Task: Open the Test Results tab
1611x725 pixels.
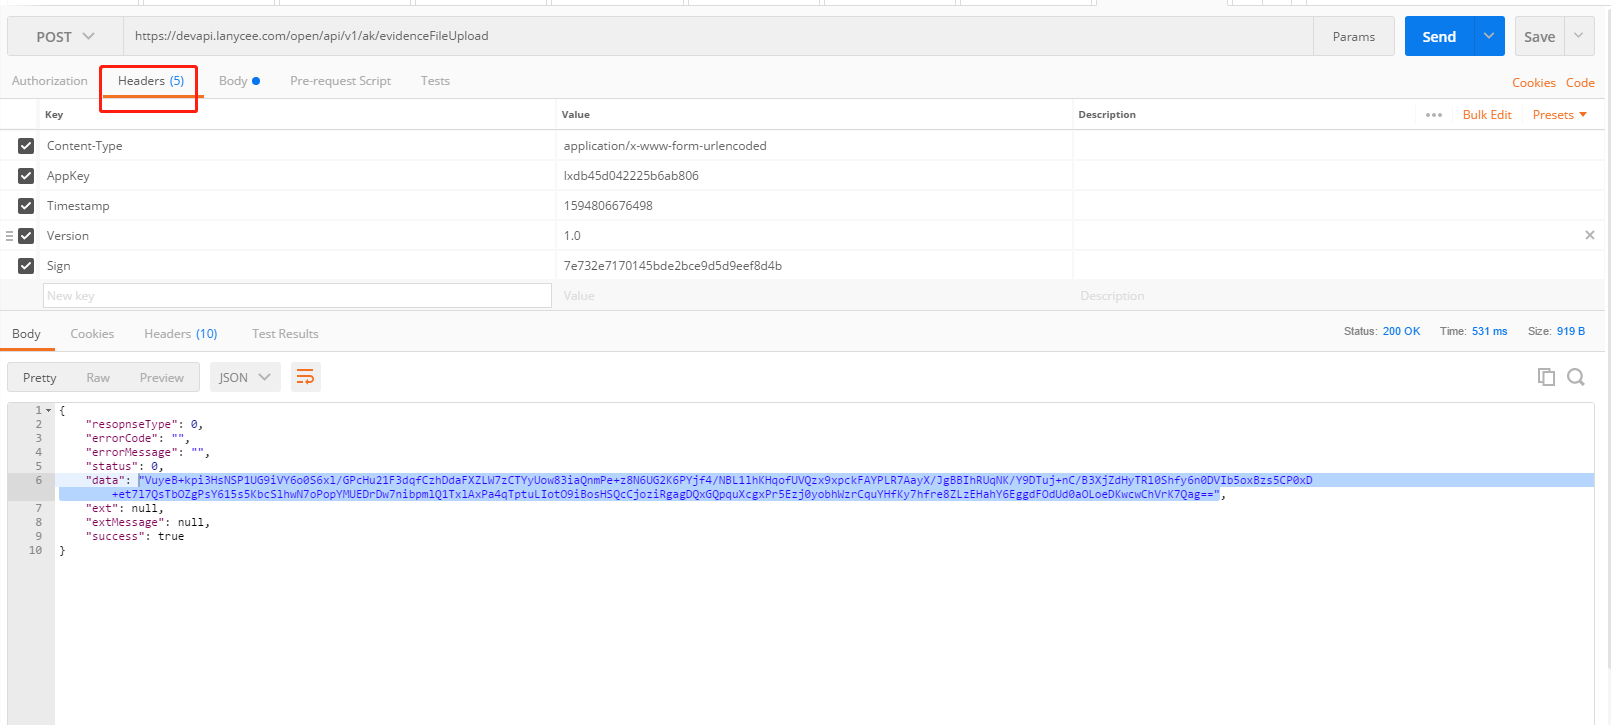Action: click(285, 334)
